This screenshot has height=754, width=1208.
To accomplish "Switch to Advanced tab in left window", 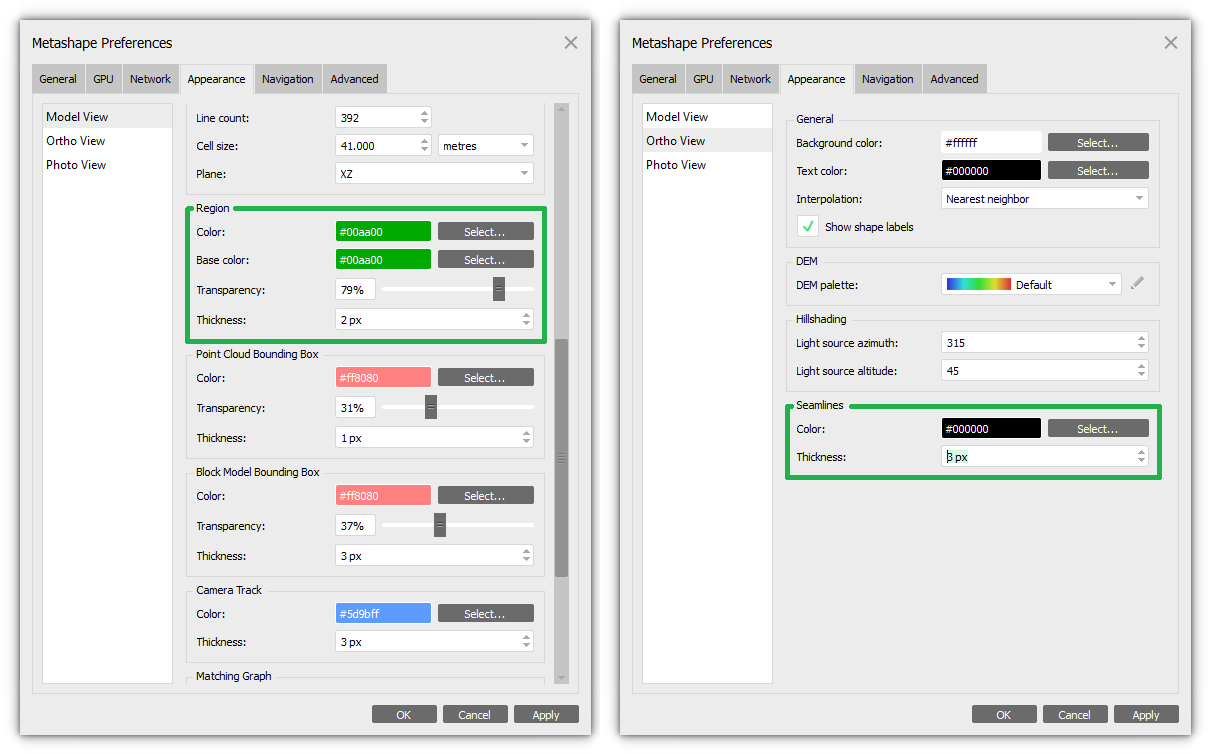I will click(x=355, y=79).
